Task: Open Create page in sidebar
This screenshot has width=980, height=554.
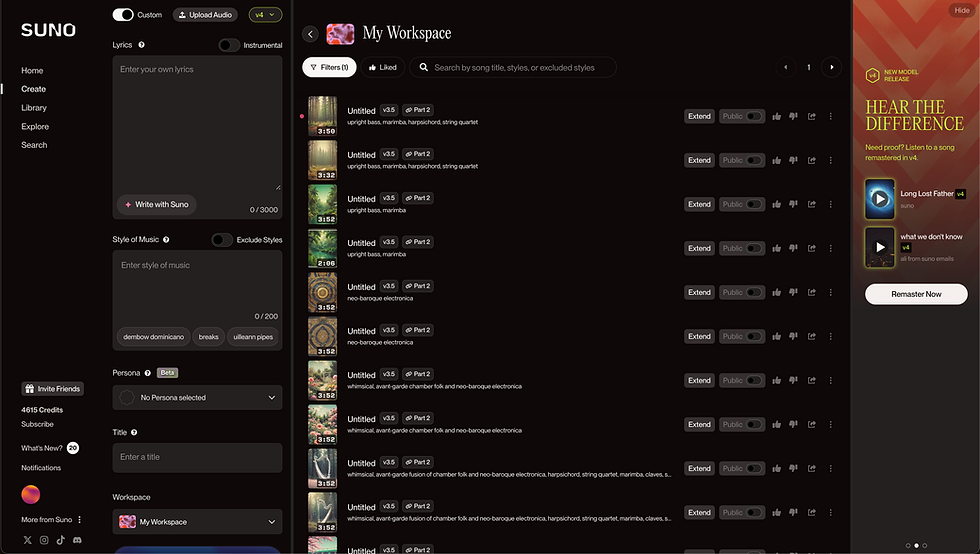Action: pyautogui.click(x=34, y=89)
